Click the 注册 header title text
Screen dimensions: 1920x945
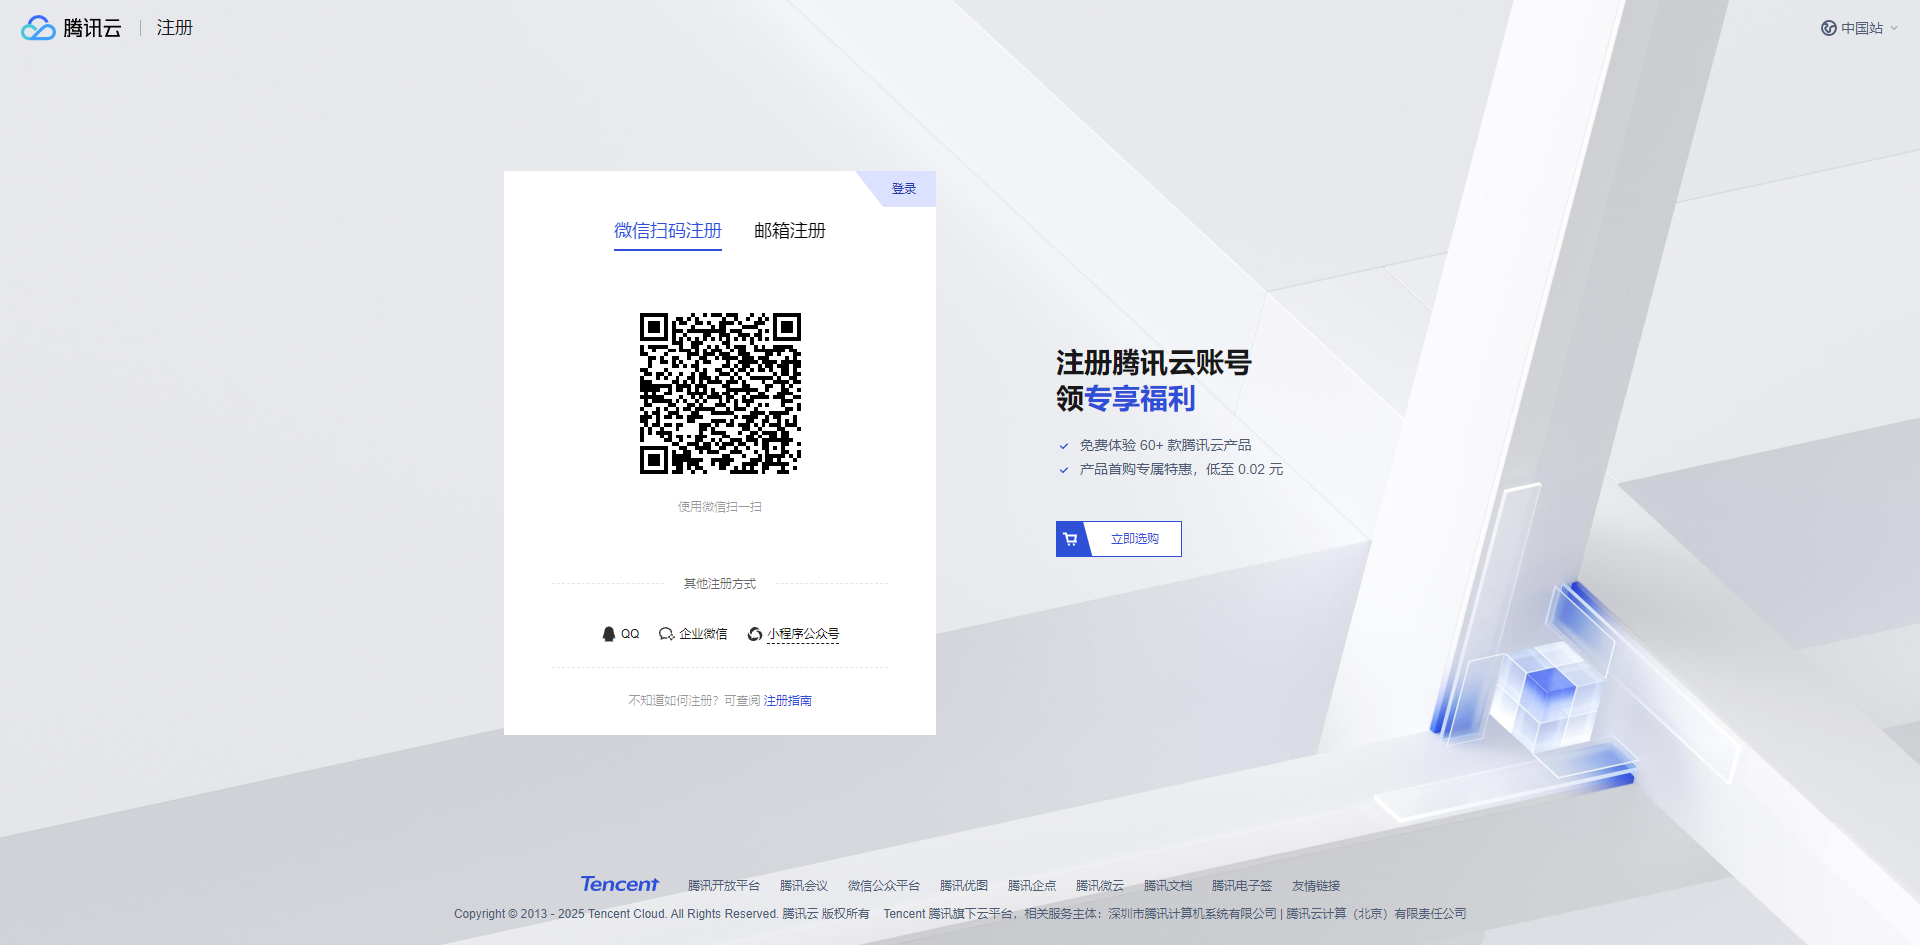(x=175, y=28)
